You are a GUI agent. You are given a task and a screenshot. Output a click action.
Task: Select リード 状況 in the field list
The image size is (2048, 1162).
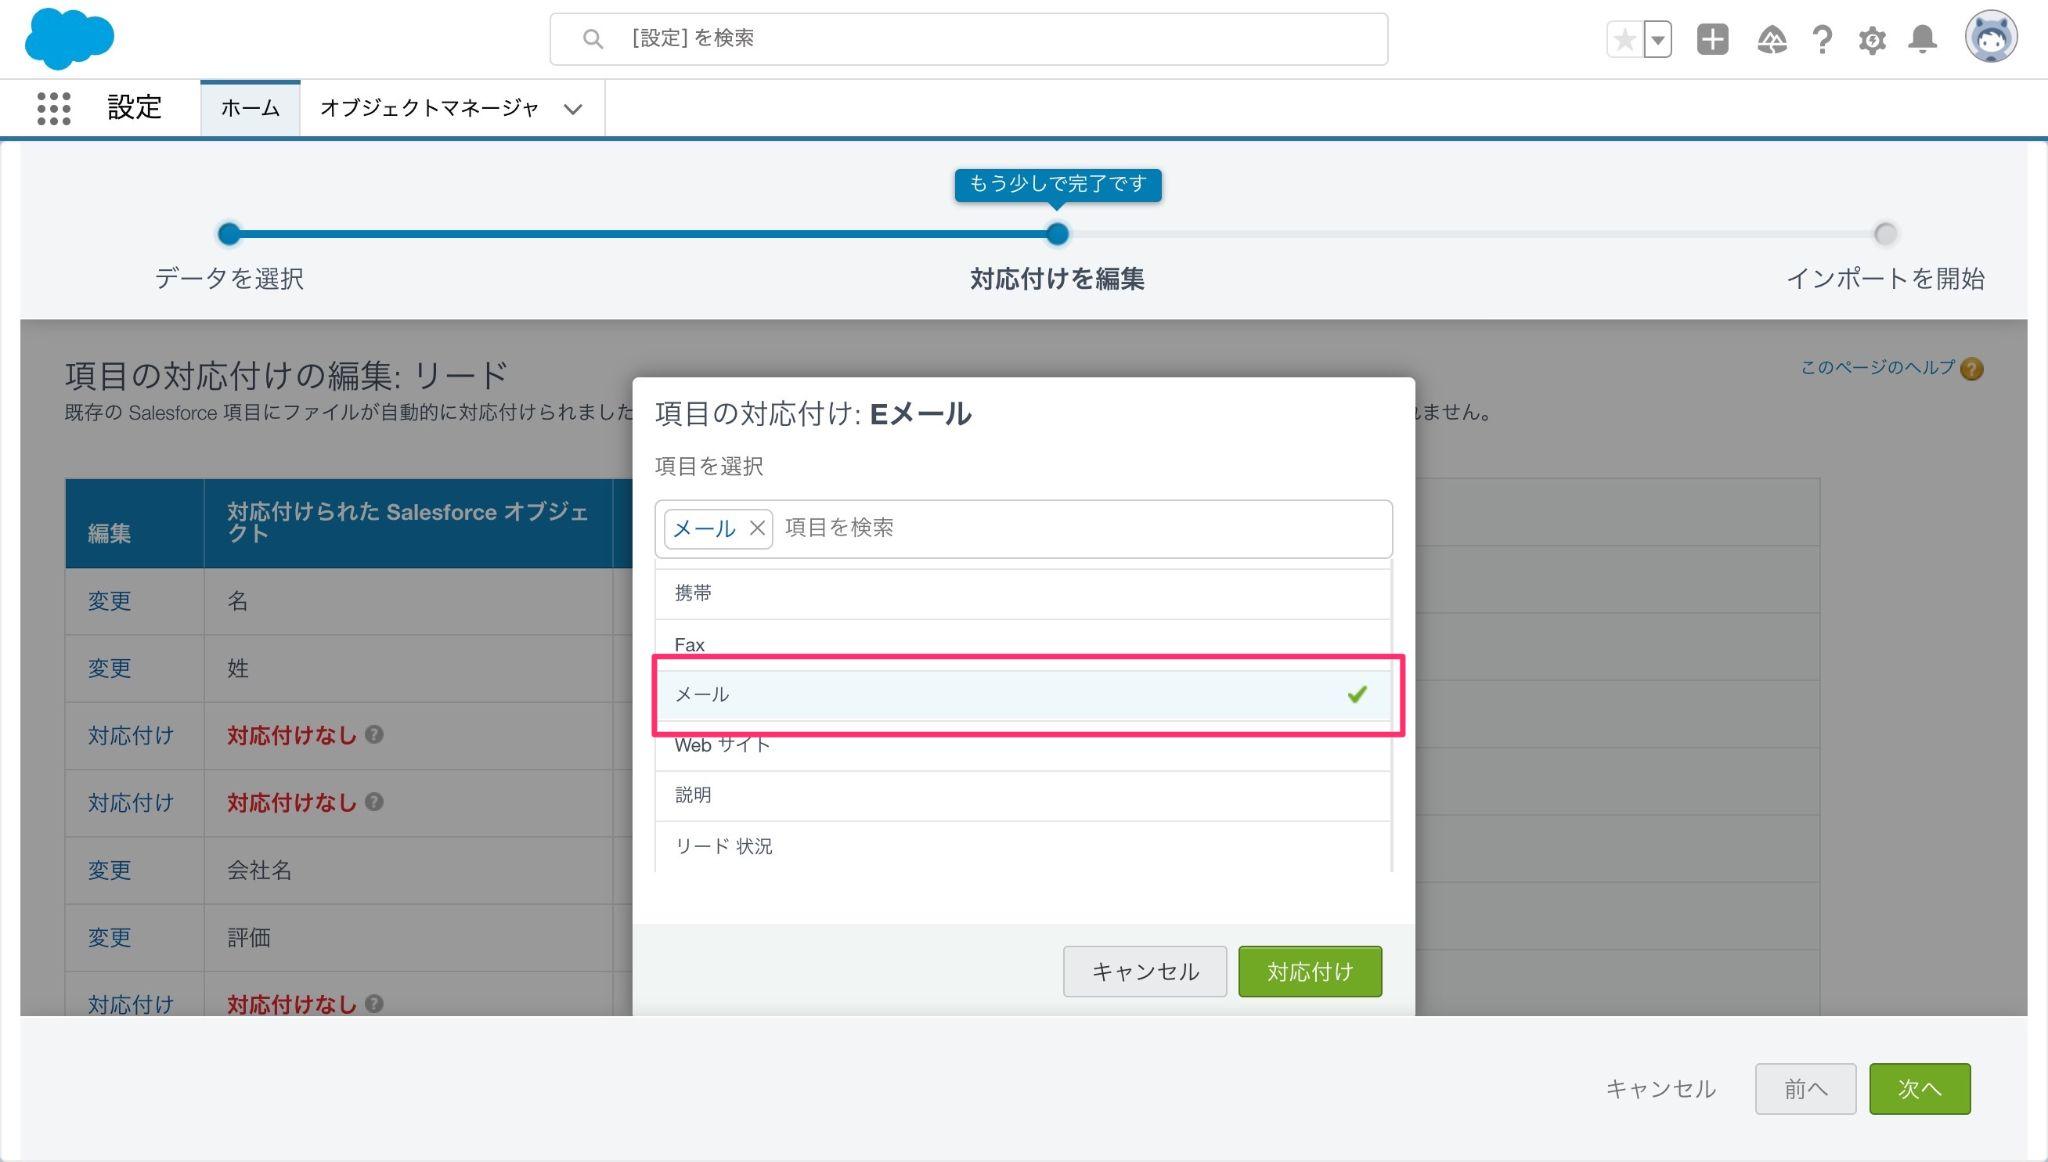coord(1023,846)
